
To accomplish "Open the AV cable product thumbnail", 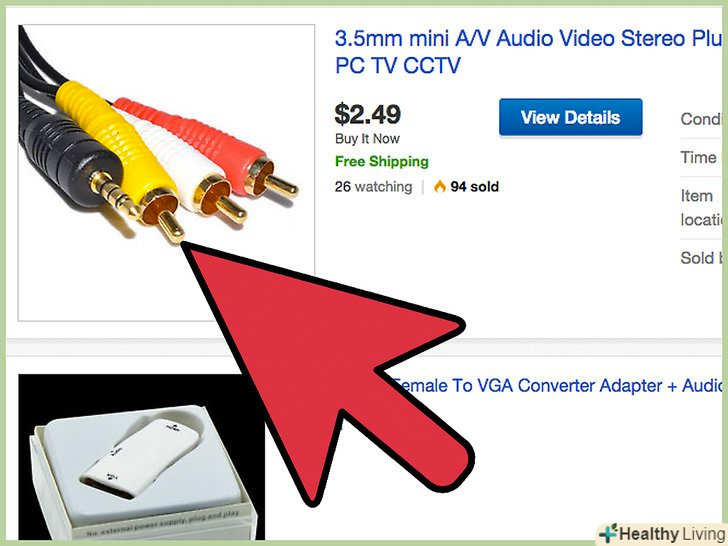I will tap(166, 173).
